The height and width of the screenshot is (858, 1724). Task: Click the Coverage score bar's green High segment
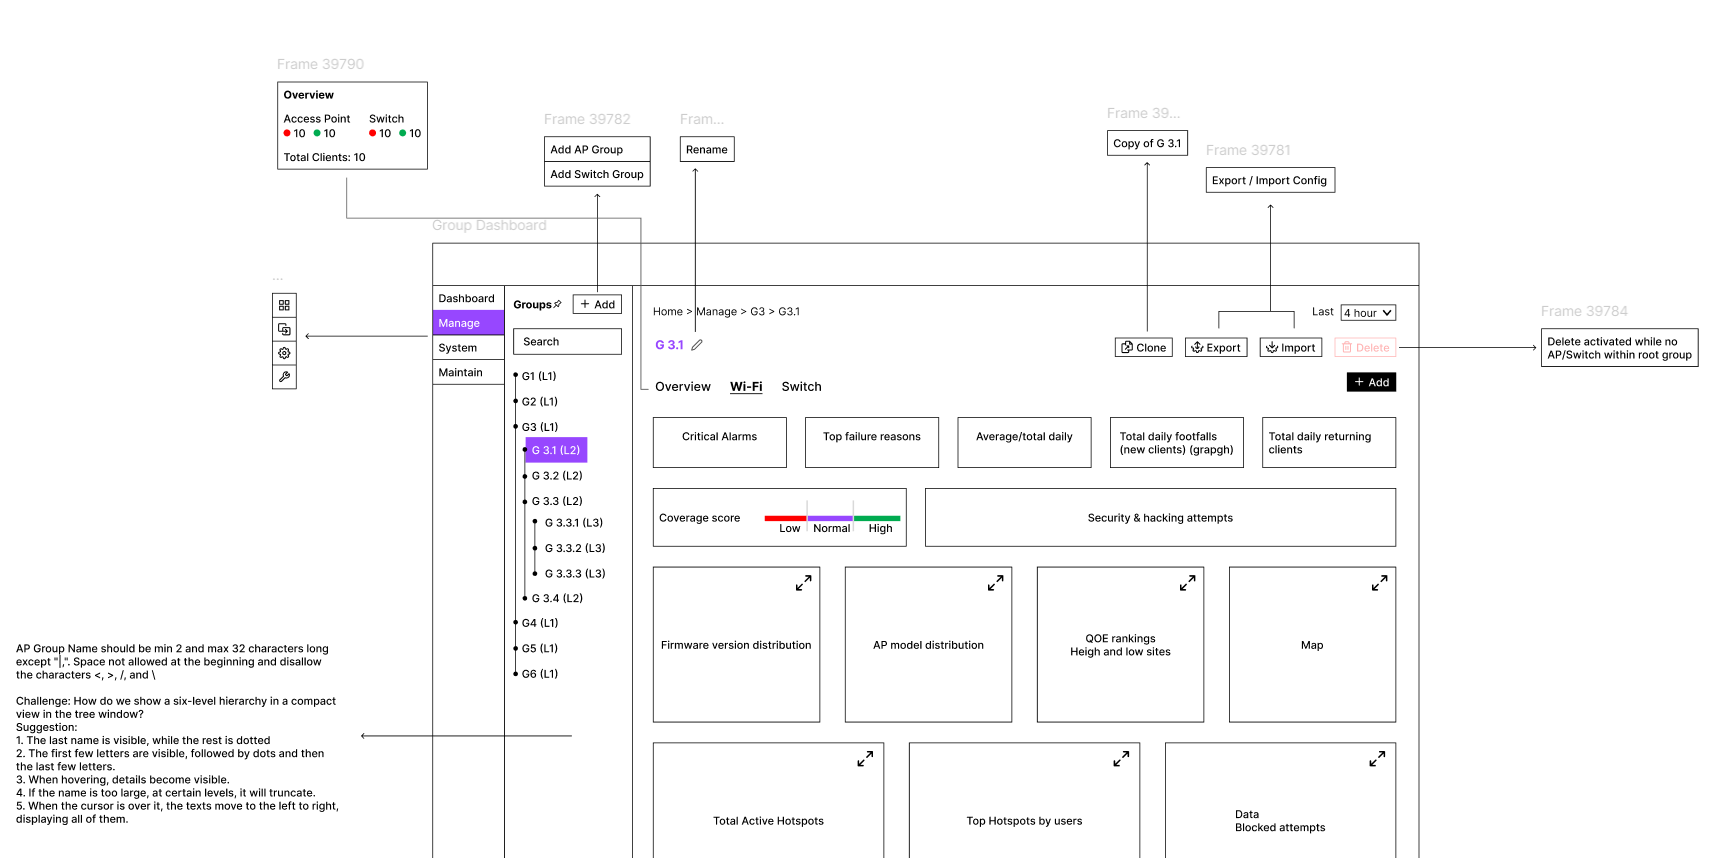877,518
